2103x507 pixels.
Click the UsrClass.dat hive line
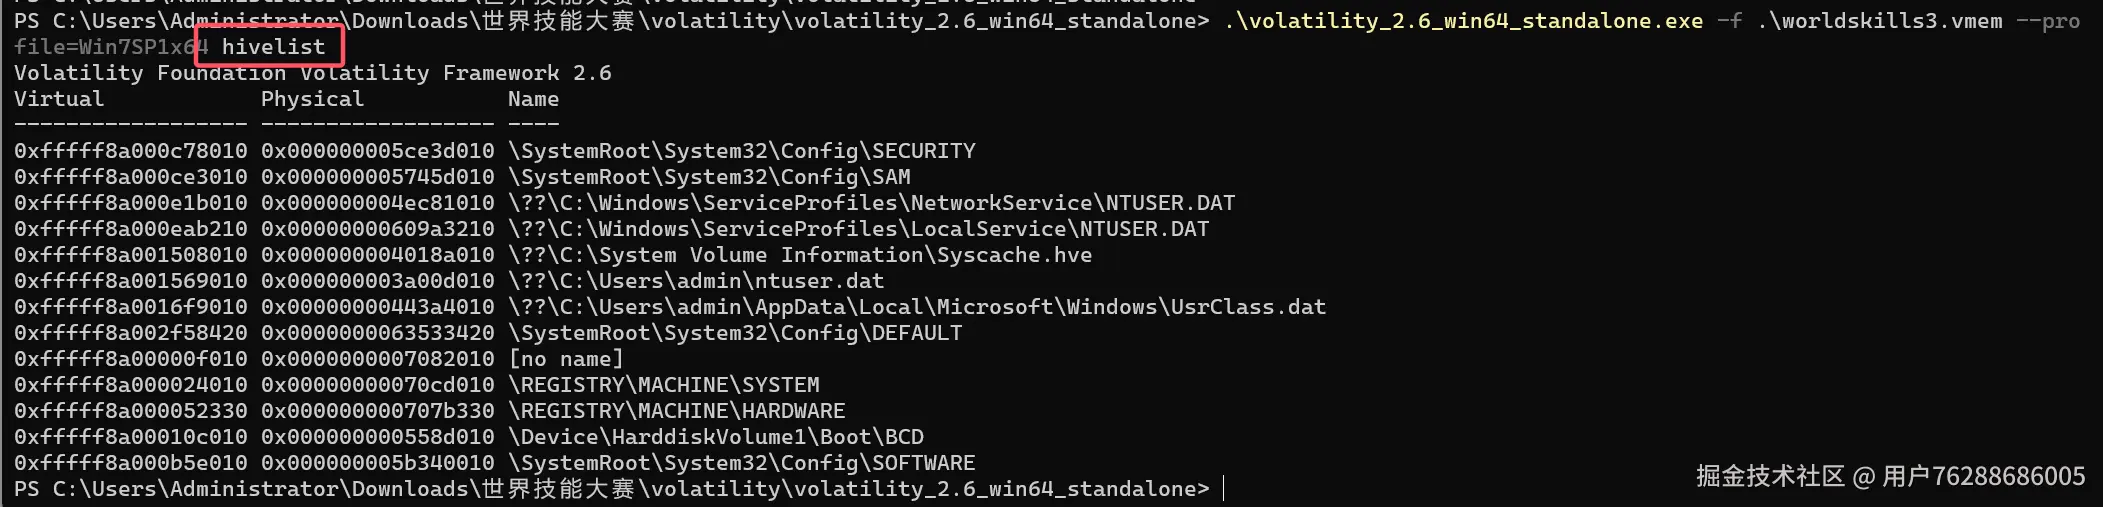click(670, 307)
